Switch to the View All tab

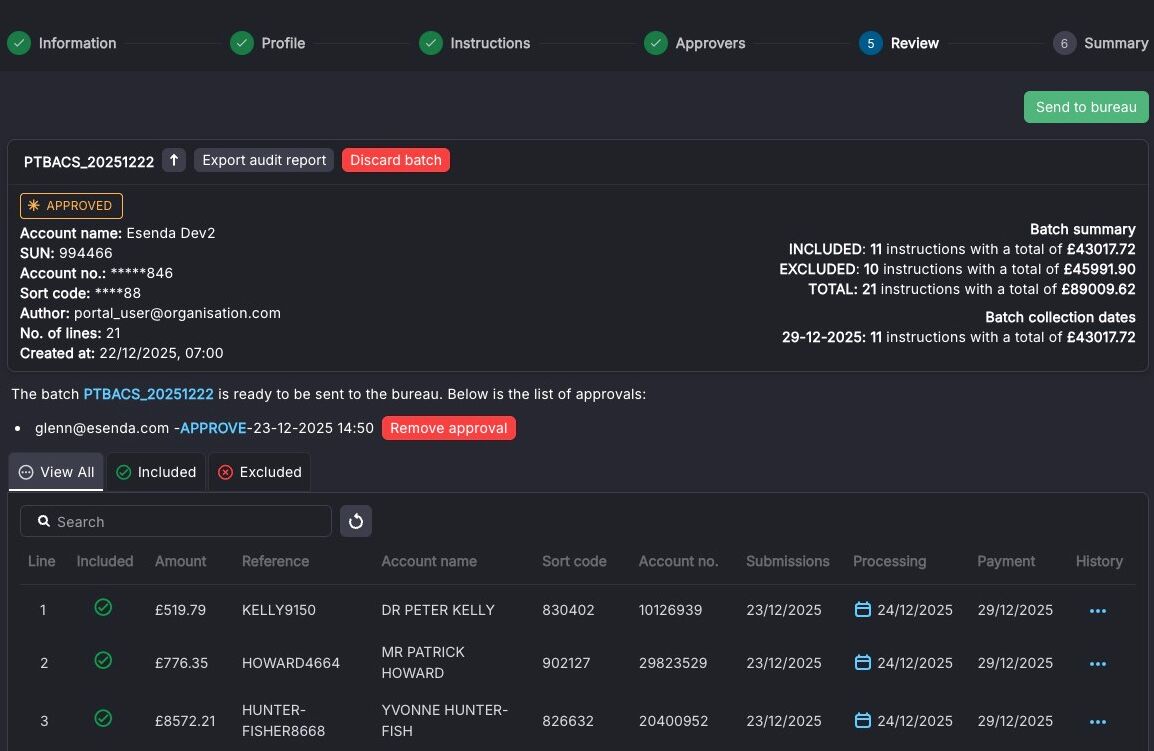point(56,472)
